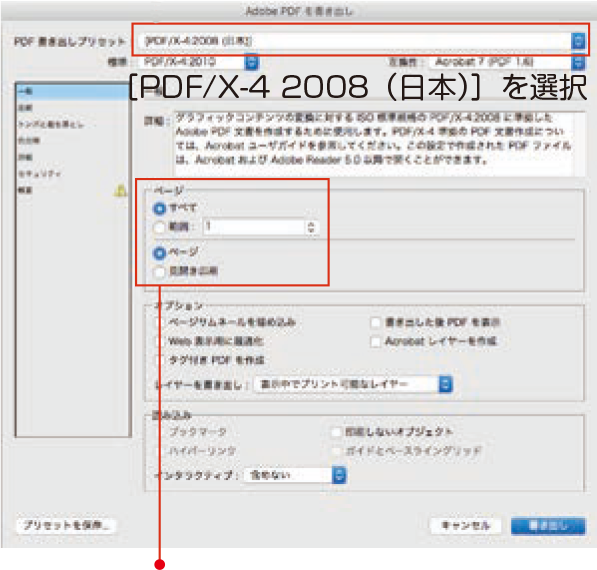
Task: Click the description text area
Action: (x=374, y=143)
